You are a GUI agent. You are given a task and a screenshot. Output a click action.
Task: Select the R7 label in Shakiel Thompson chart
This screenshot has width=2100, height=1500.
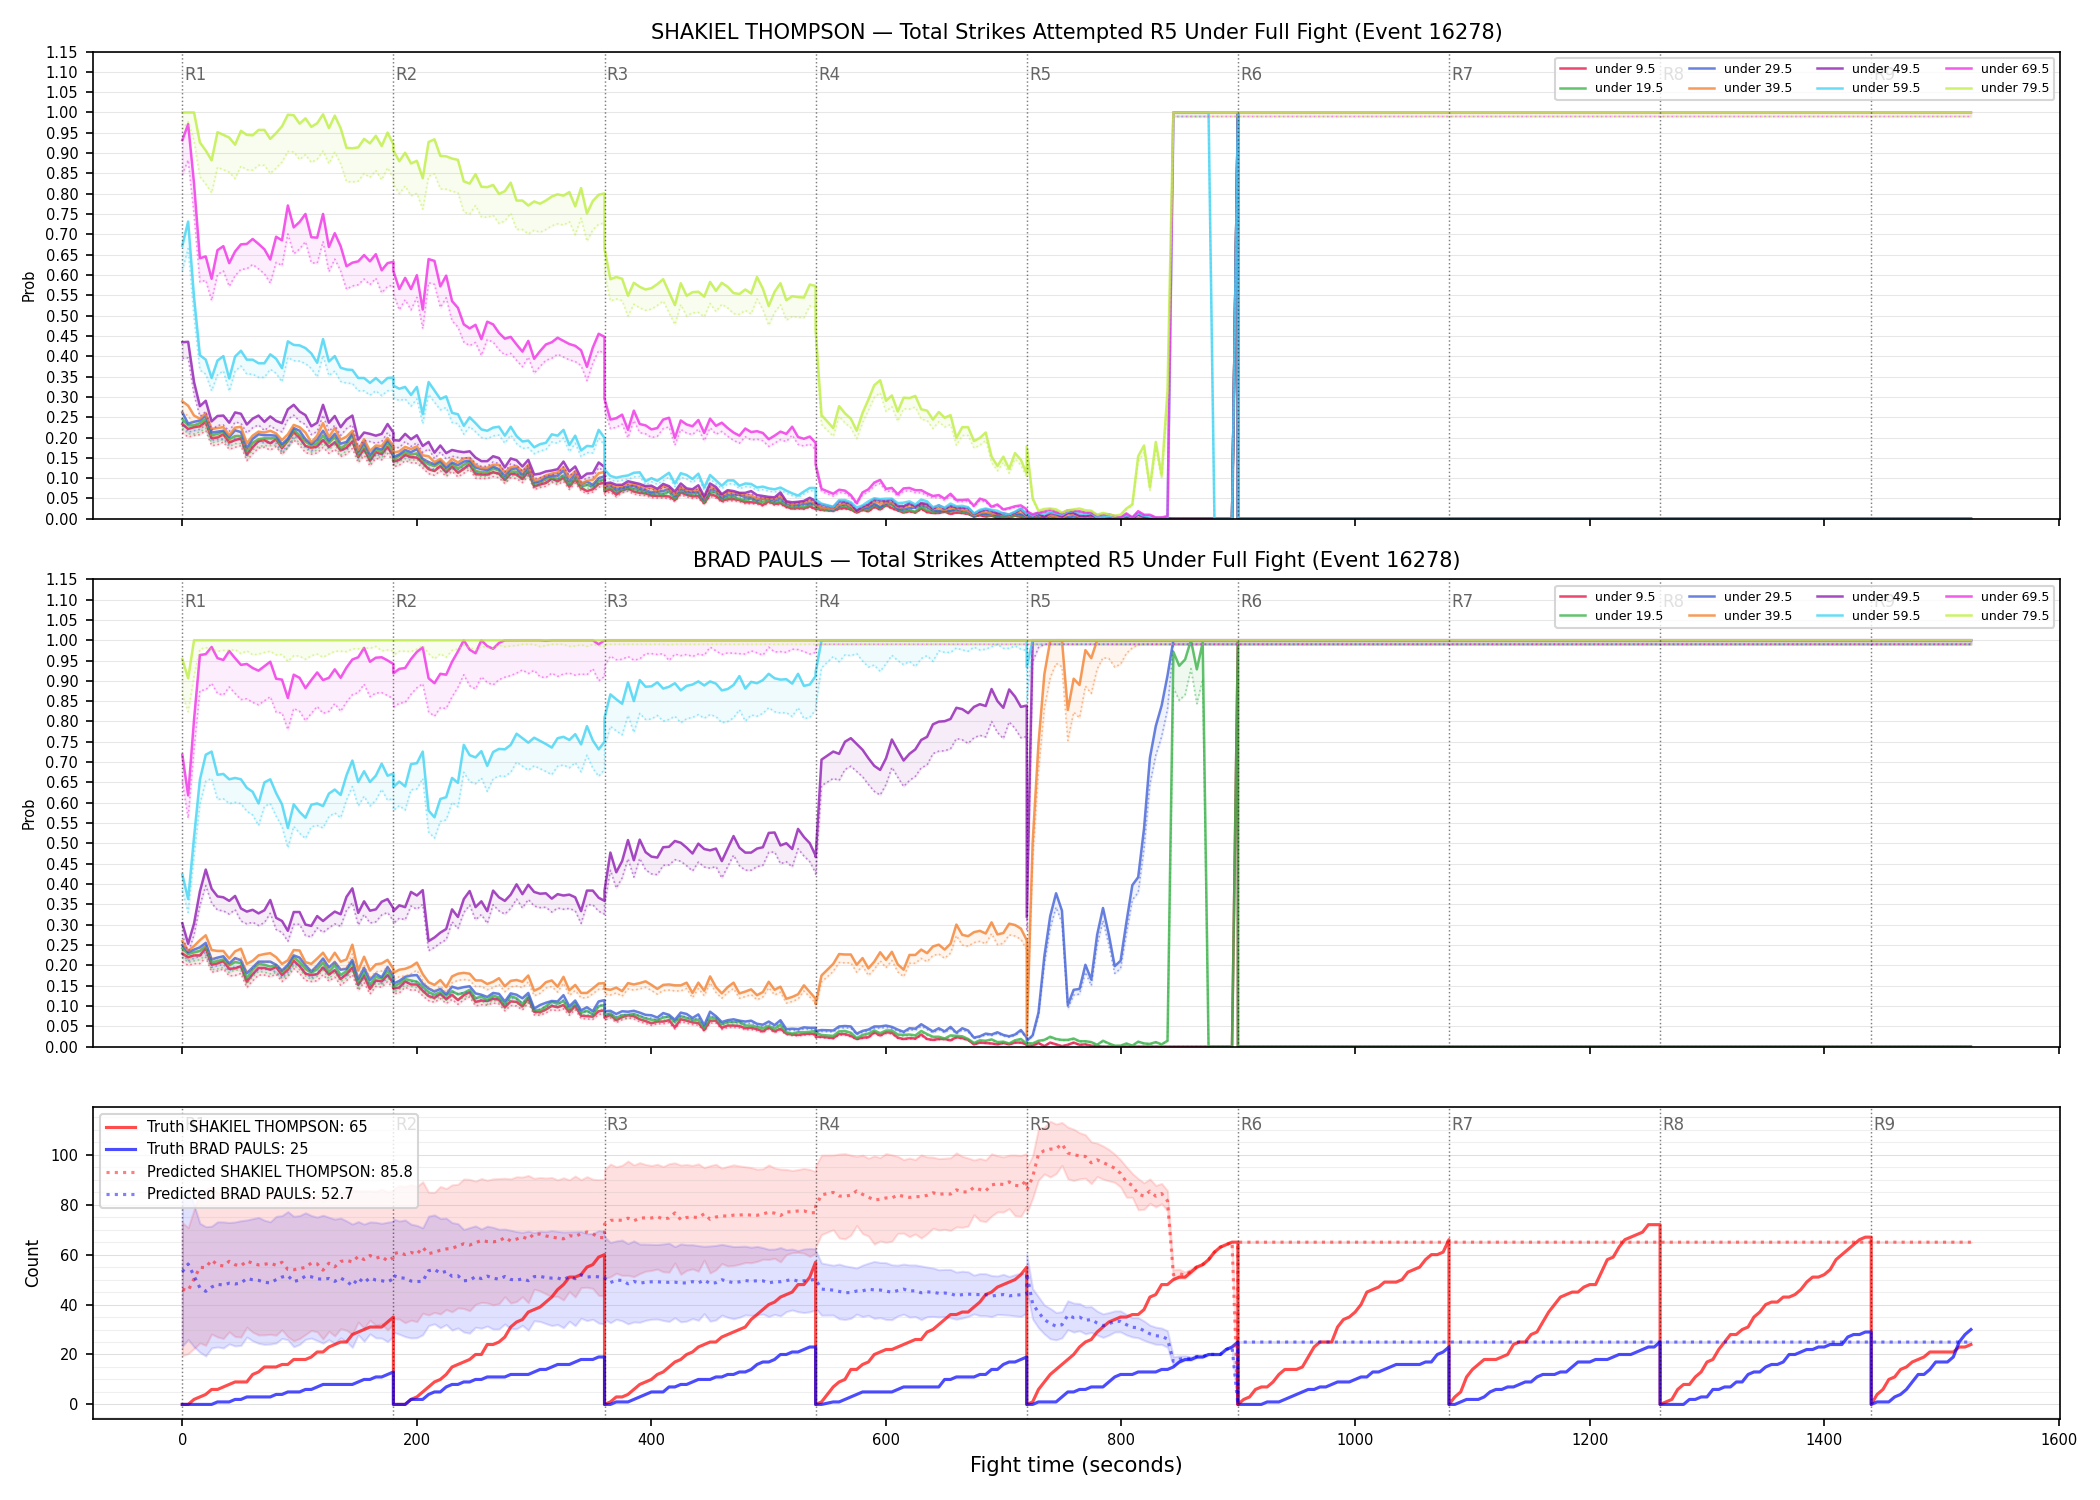1462,74
